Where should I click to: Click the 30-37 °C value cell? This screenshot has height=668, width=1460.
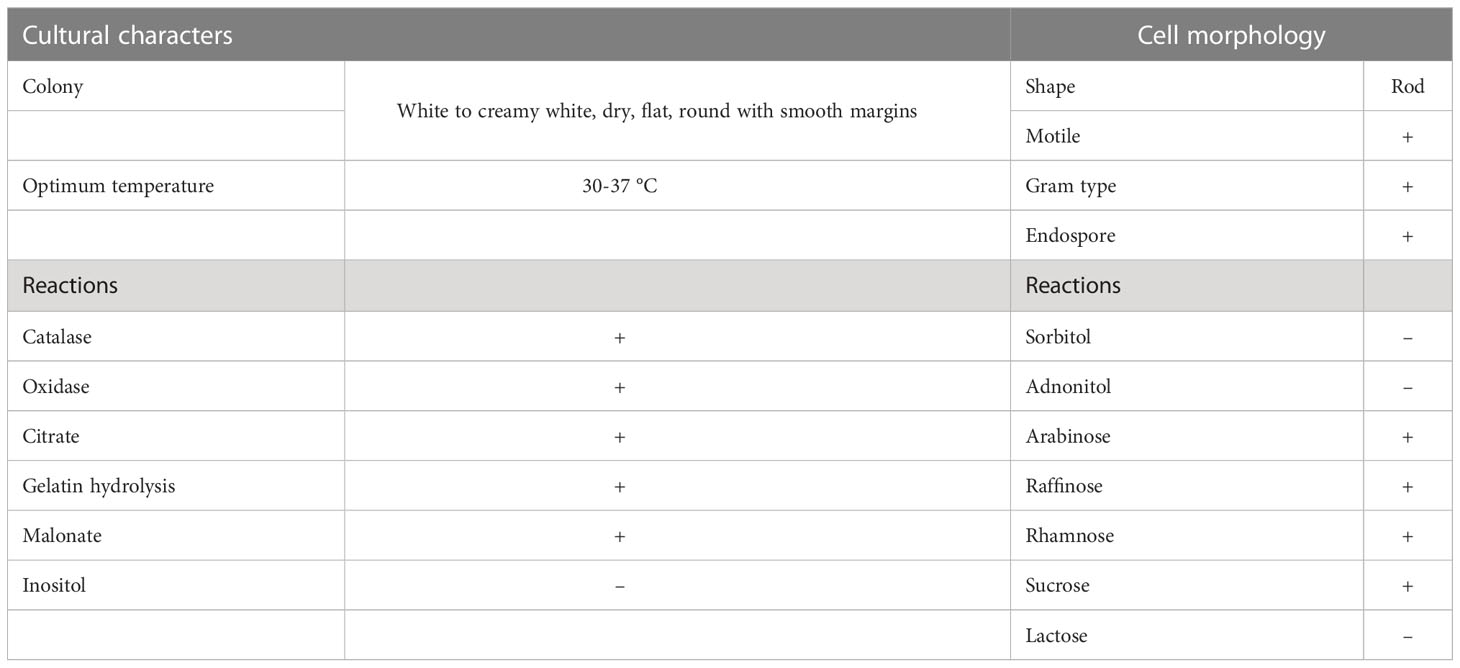[620, 186]
